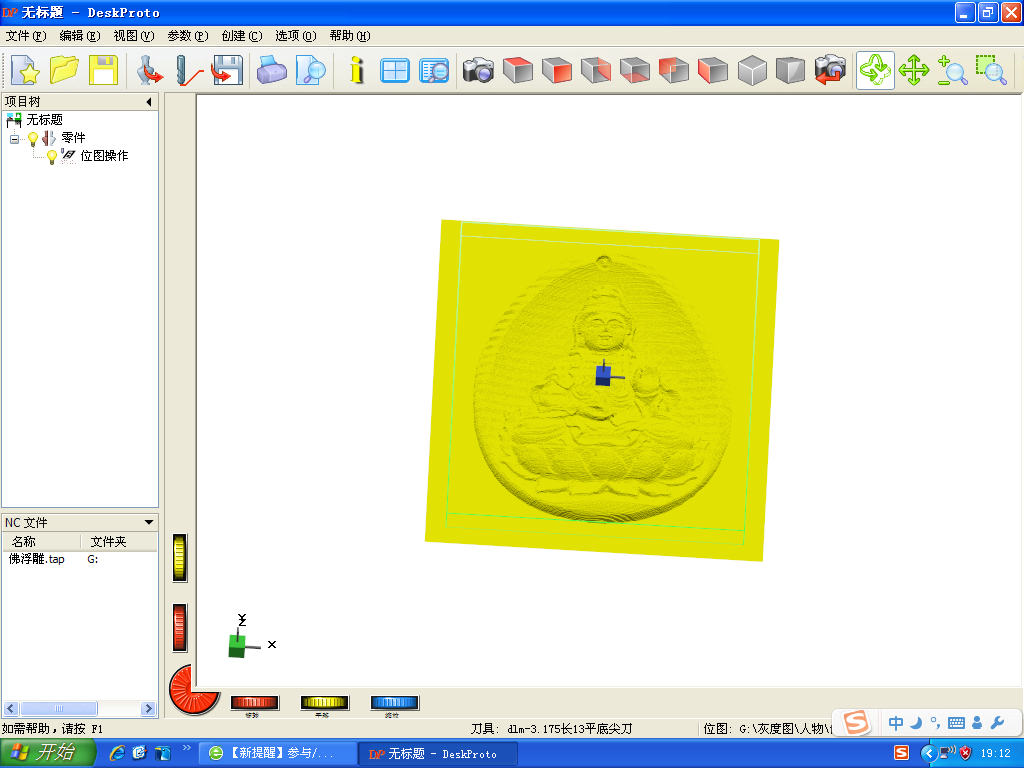Collapse the 零件 tree node
Viewport: 1024px width, 768px height.
(14, 139)
